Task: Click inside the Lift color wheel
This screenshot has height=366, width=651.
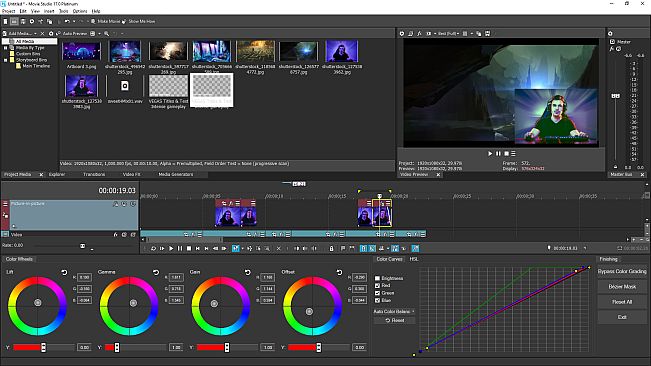Action: (x=37, y=306)
